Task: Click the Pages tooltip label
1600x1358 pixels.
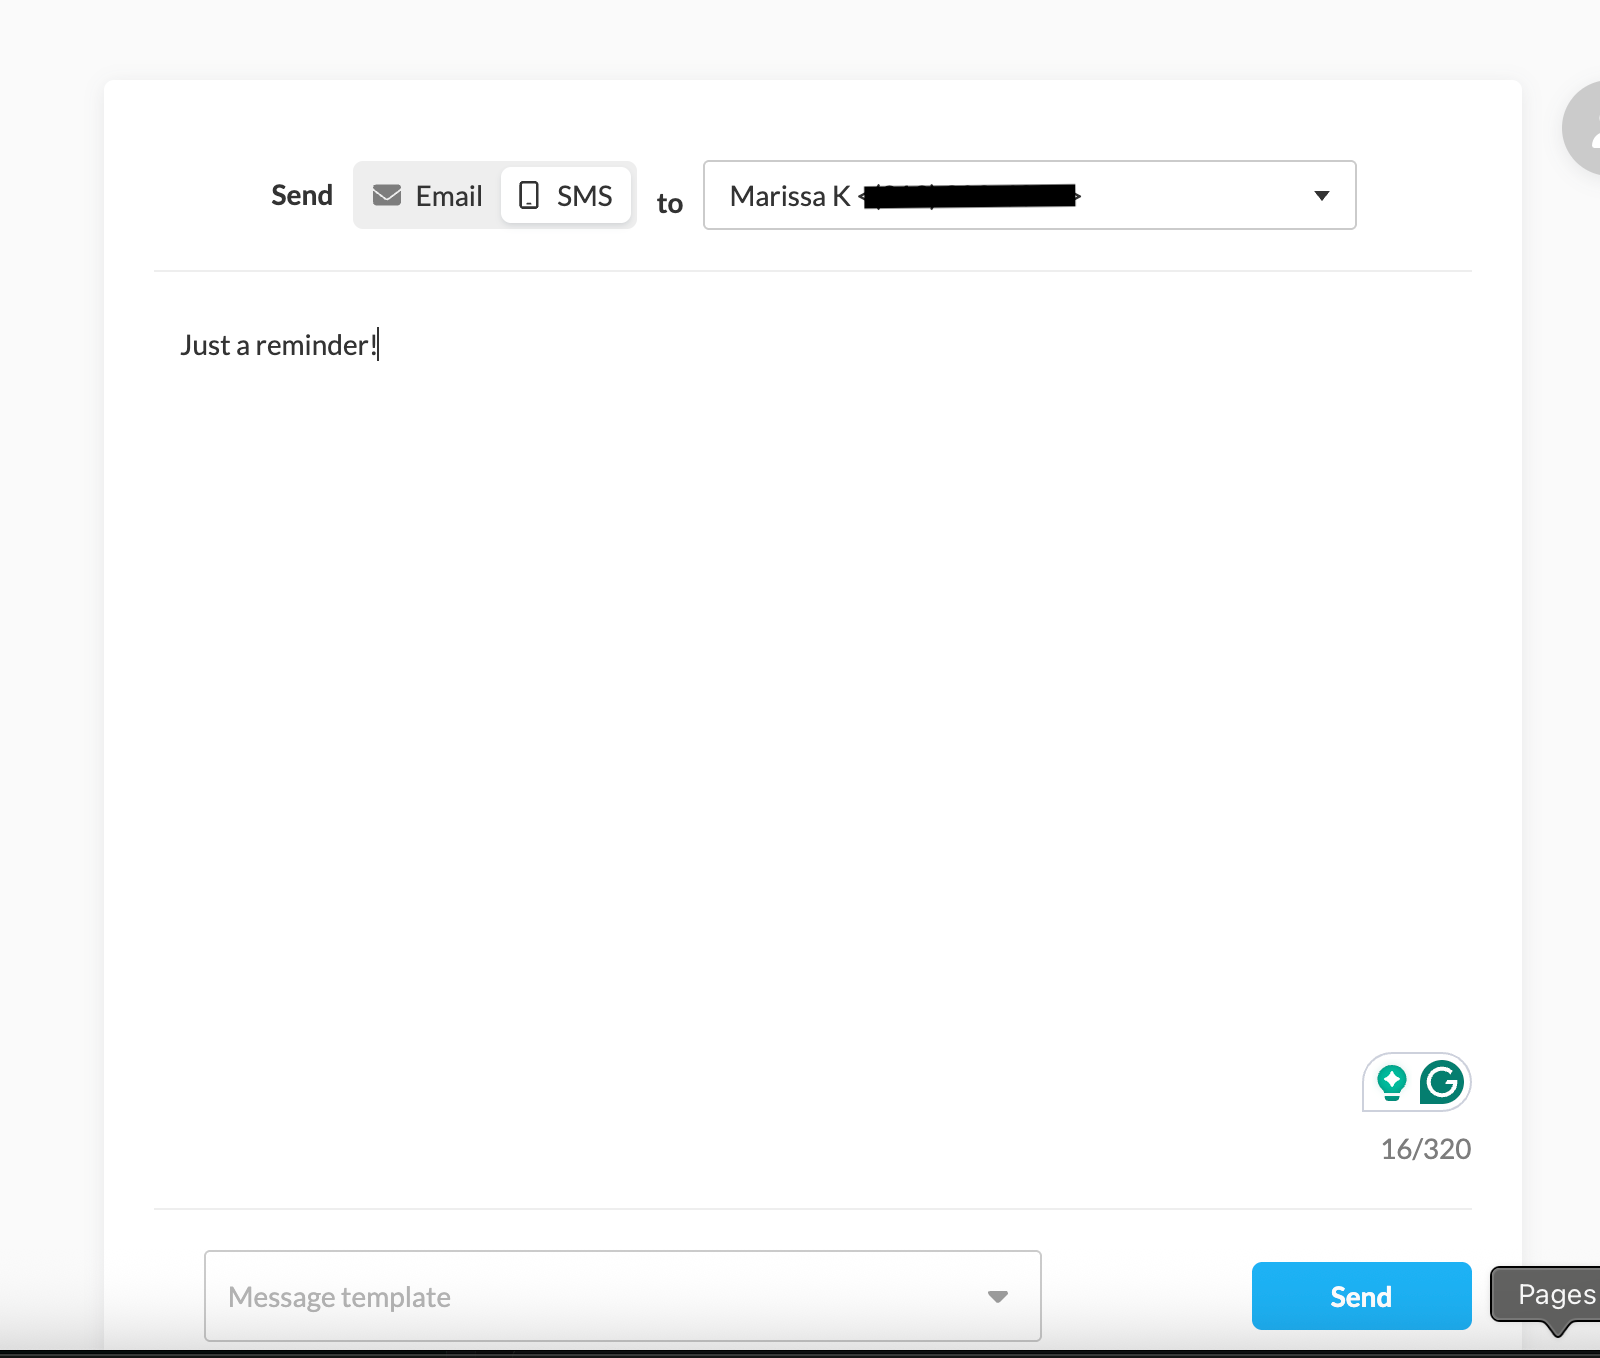Action: (1554, 1294)
